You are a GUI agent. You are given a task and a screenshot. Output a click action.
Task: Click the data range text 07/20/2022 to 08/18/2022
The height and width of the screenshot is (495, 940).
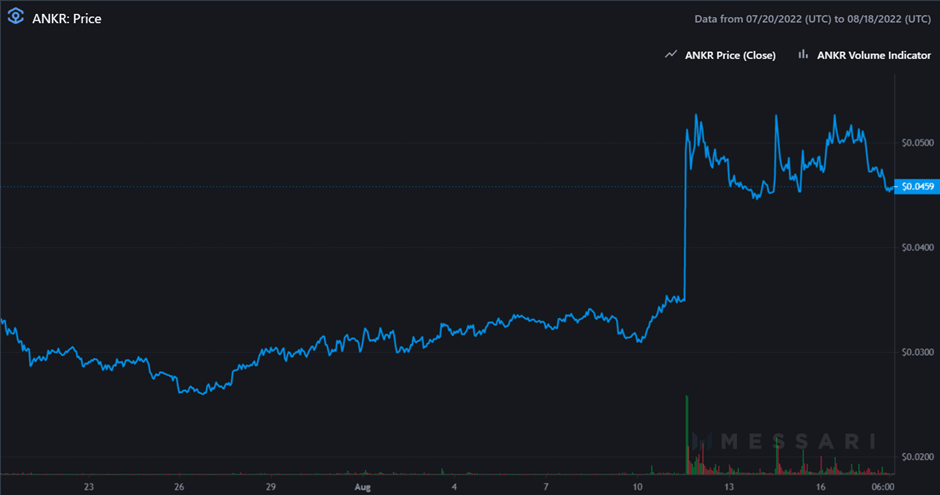coord(812,19)
